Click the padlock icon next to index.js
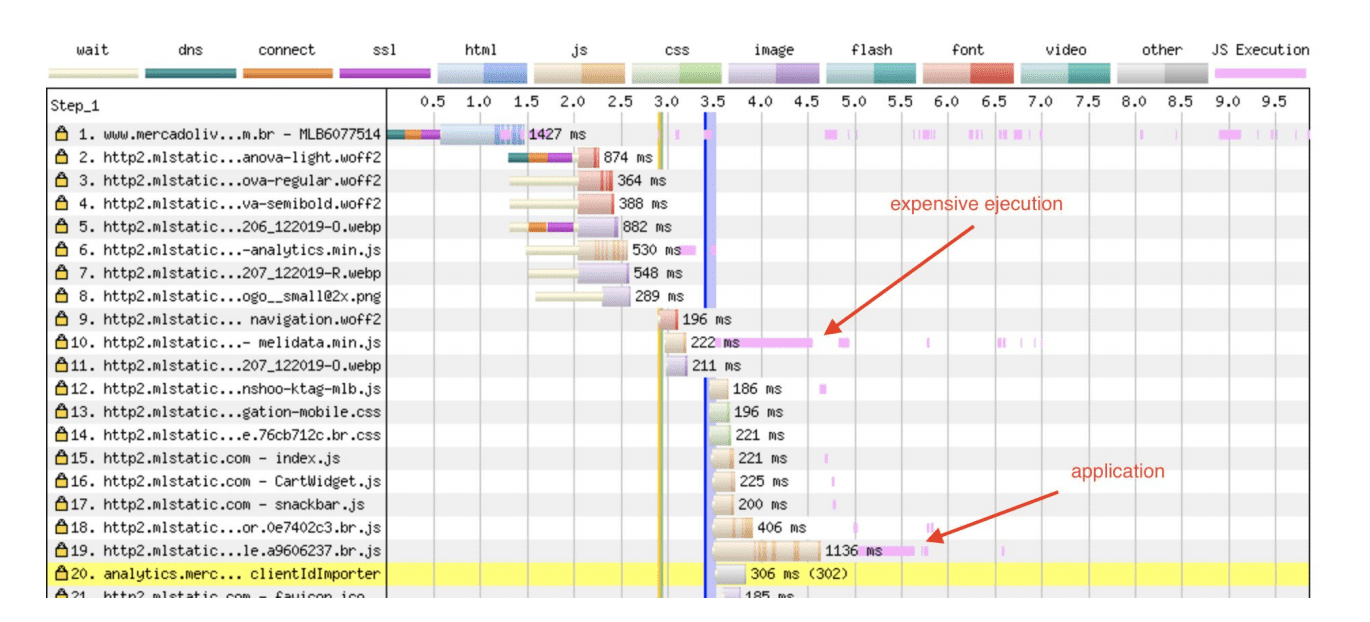Viewport: 1370px width, 622px height. pyautogui.click(x=62, y=458)
